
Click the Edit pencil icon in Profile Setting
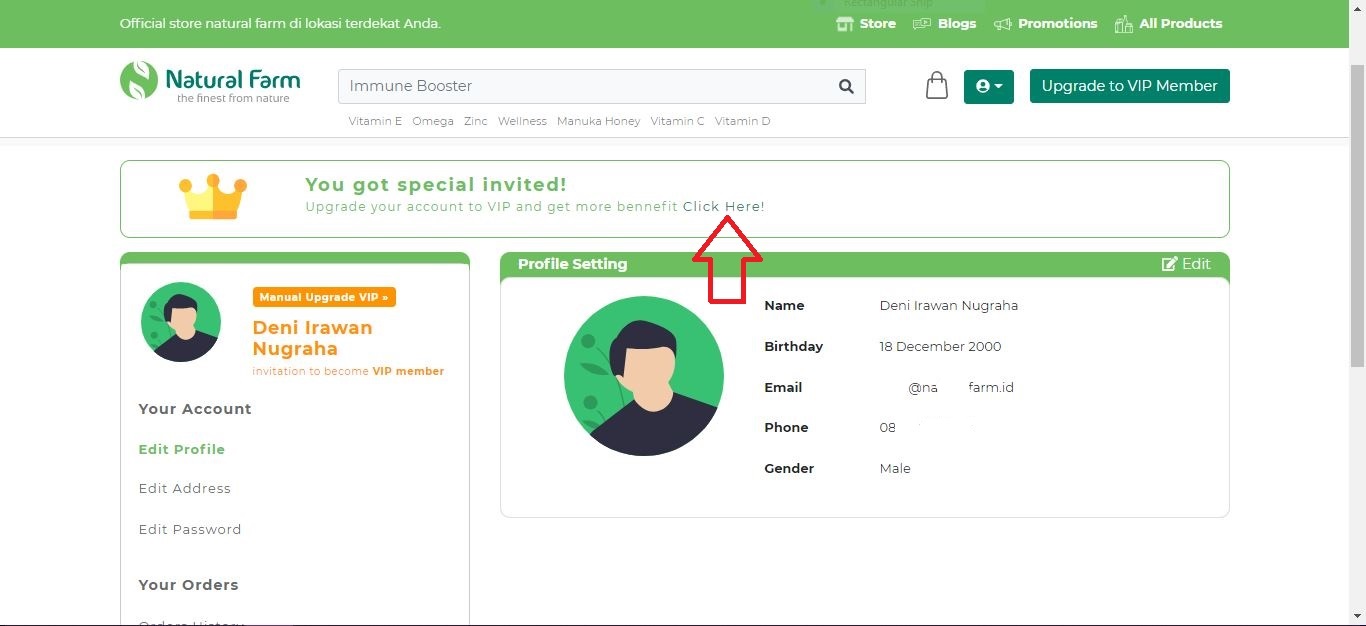tap(1169, 264)
